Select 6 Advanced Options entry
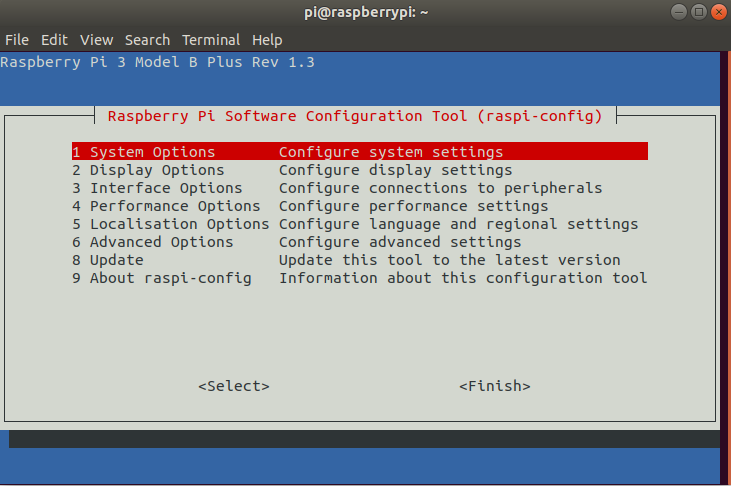Image resolution: width=731 pixels, height=486 pixels. [359, 242]
